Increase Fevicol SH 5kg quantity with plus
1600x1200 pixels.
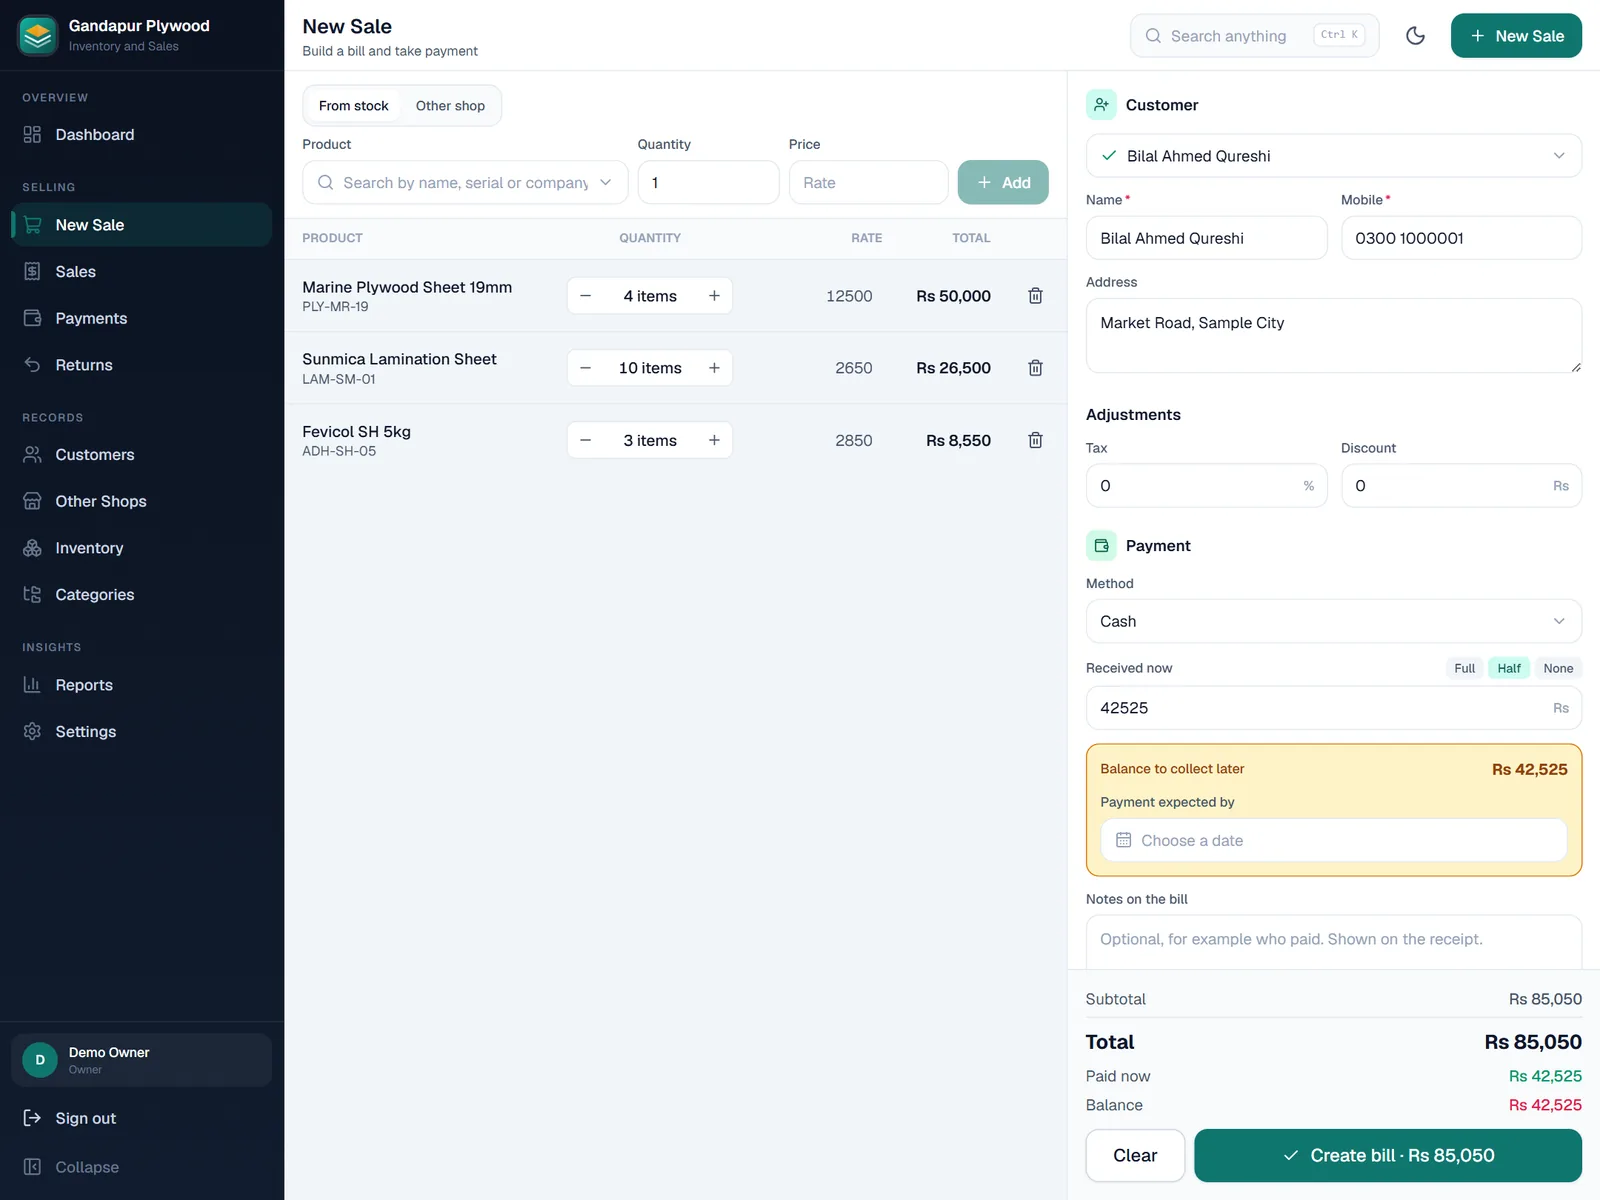714,440
